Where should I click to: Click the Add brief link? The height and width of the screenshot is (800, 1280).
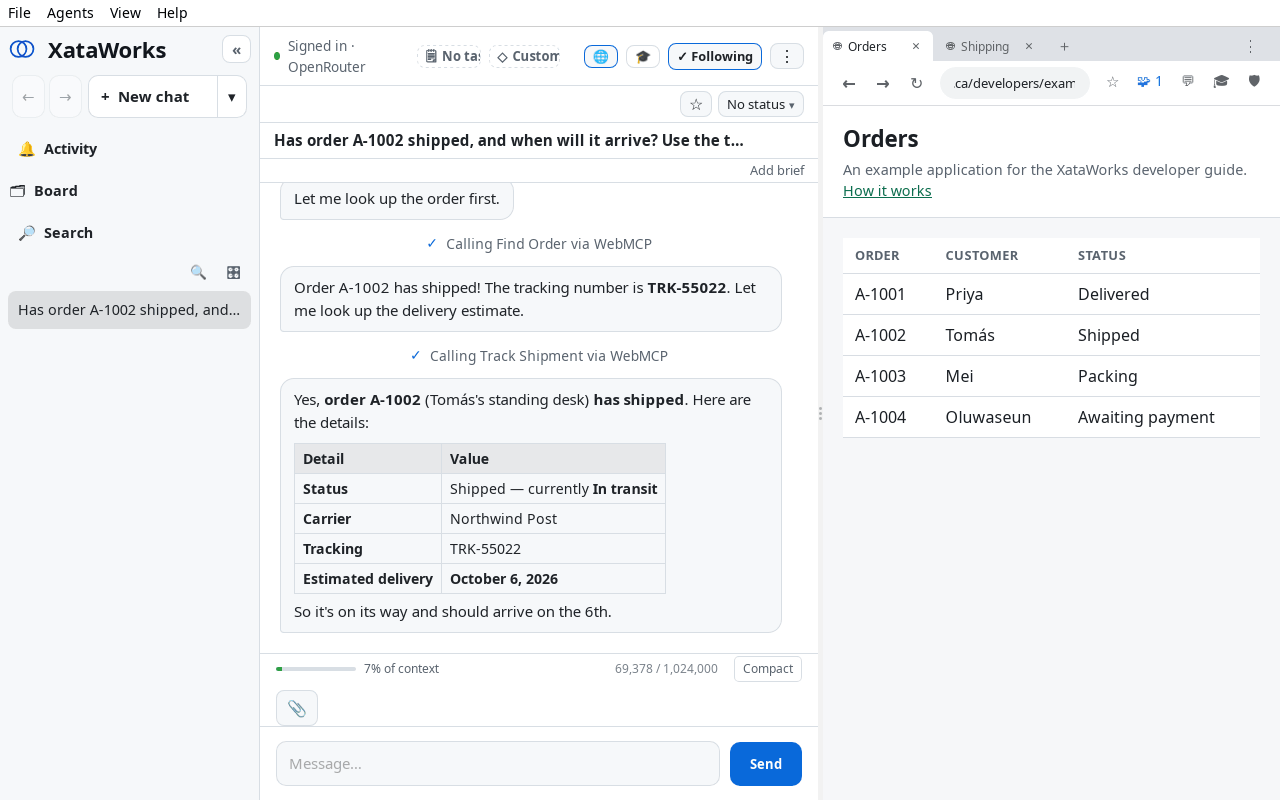(777, 171)
